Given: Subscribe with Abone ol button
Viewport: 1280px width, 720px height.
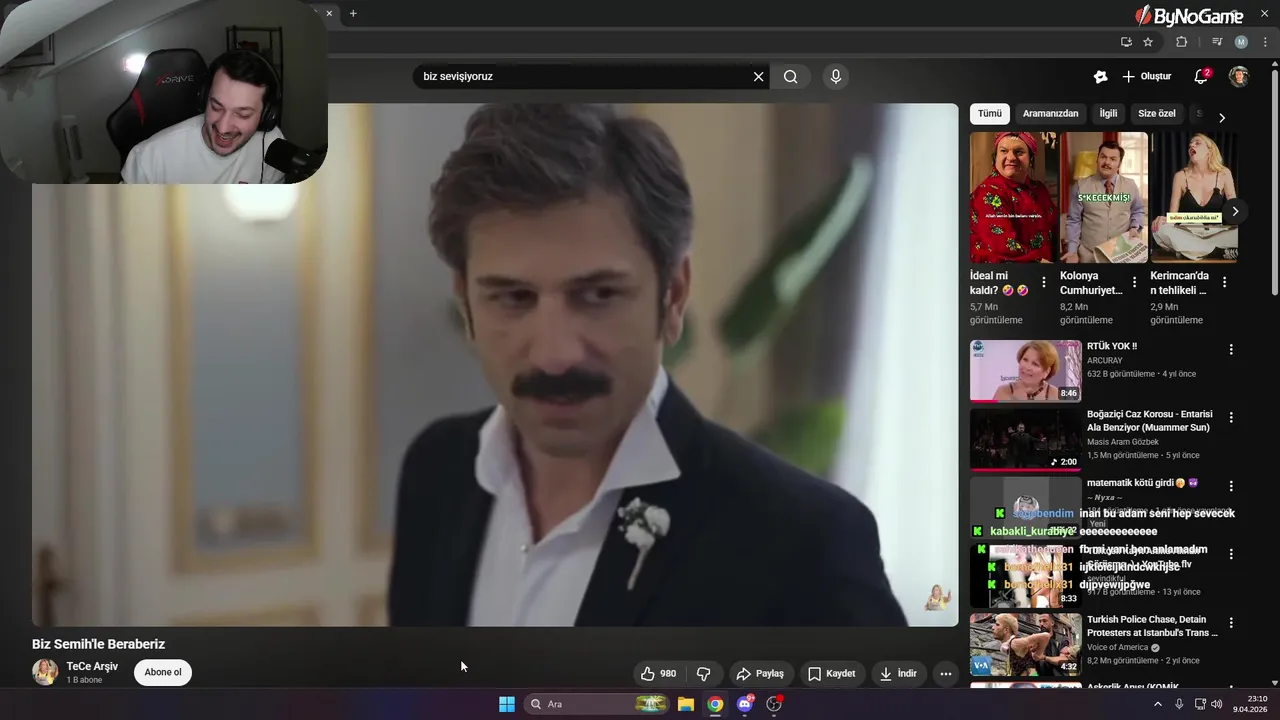Looking at the screenshot, I should pyautogui.click(x=163, y=673).
